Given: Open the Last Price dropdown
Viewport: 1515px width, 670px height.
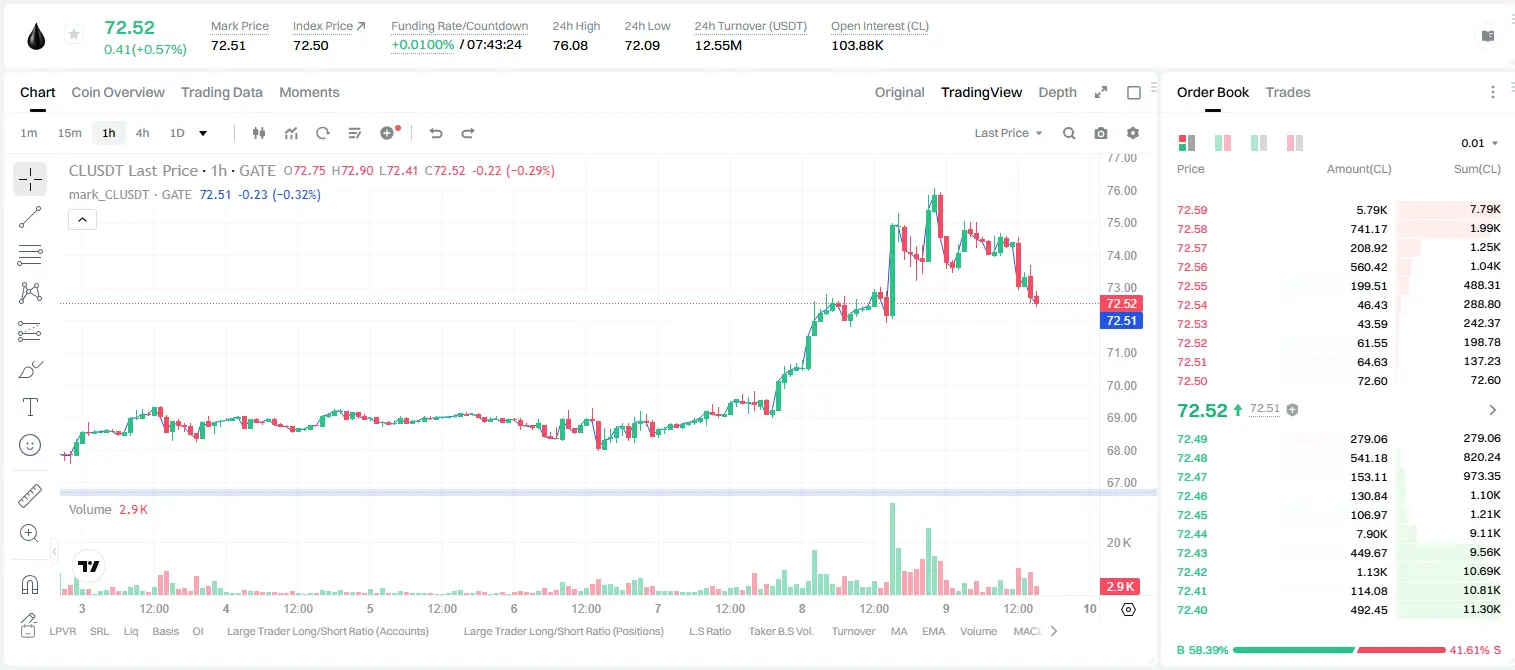Looking at the screenshot, I should click(x=1008, y=133).
